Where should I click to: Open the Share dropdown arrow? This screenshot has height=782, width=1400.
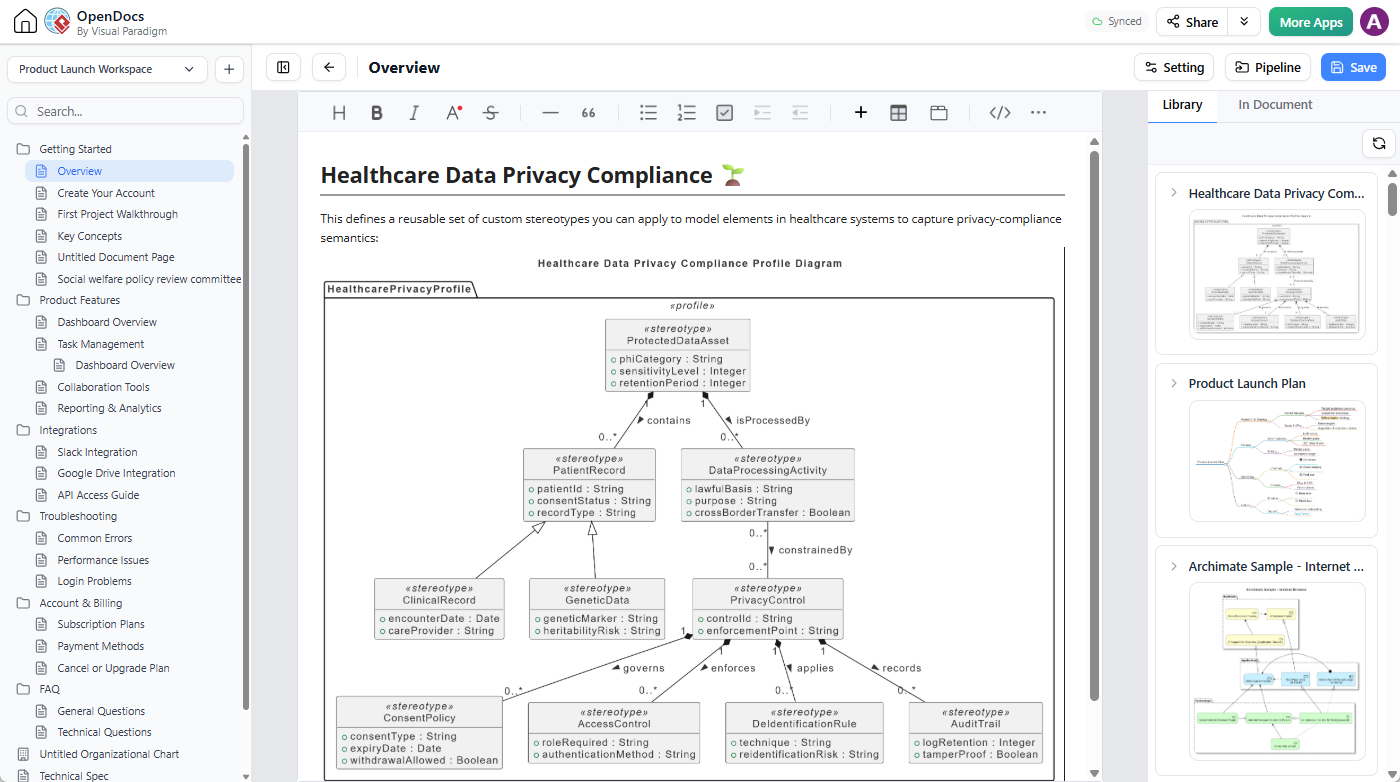tap(1244, 22)
